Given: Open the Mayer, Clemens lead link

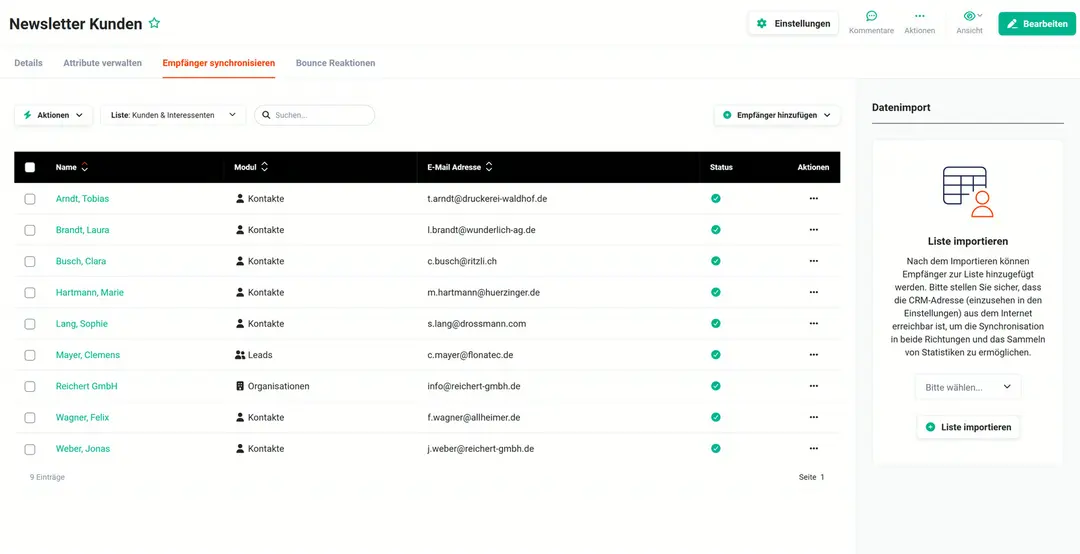Looking at the screenshot, I should click(x=87, y=355).
